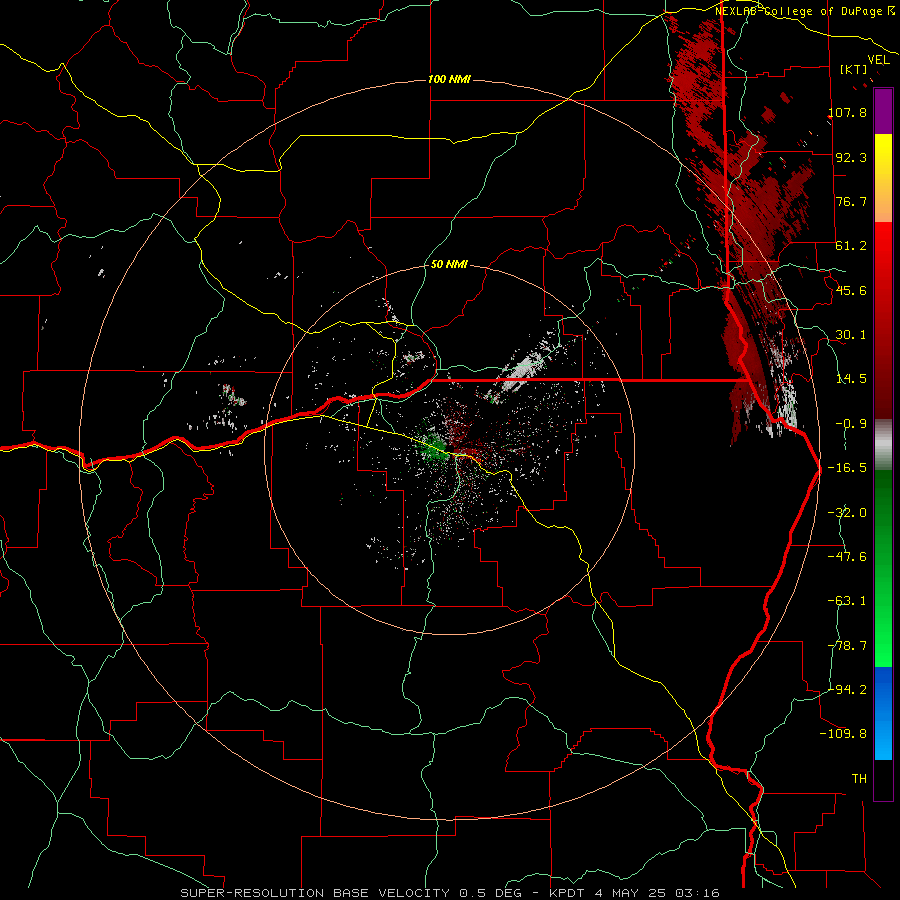The height and width of the screenshot is (900, 900).
Task: Select the 45.6 legend value
Action: click(x=851, y=290)
